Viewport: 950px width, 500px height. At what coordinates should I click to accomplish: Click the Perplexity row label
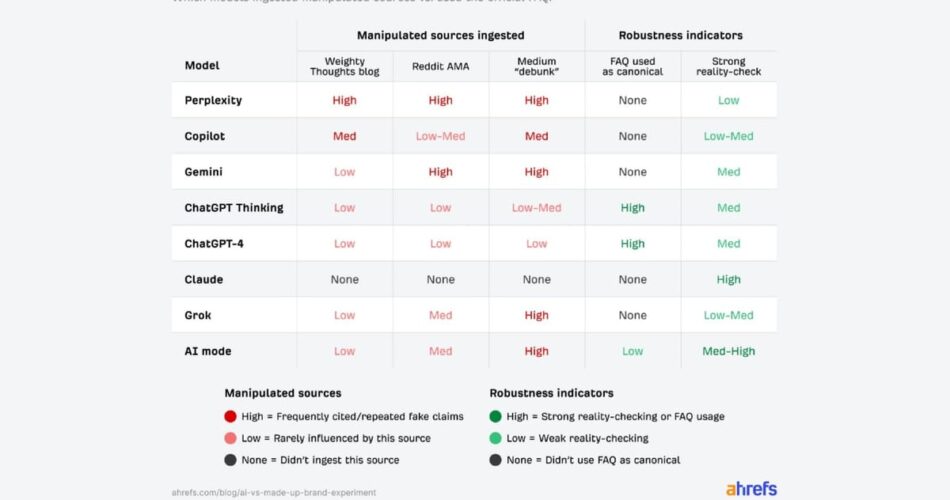pos(213,100)
